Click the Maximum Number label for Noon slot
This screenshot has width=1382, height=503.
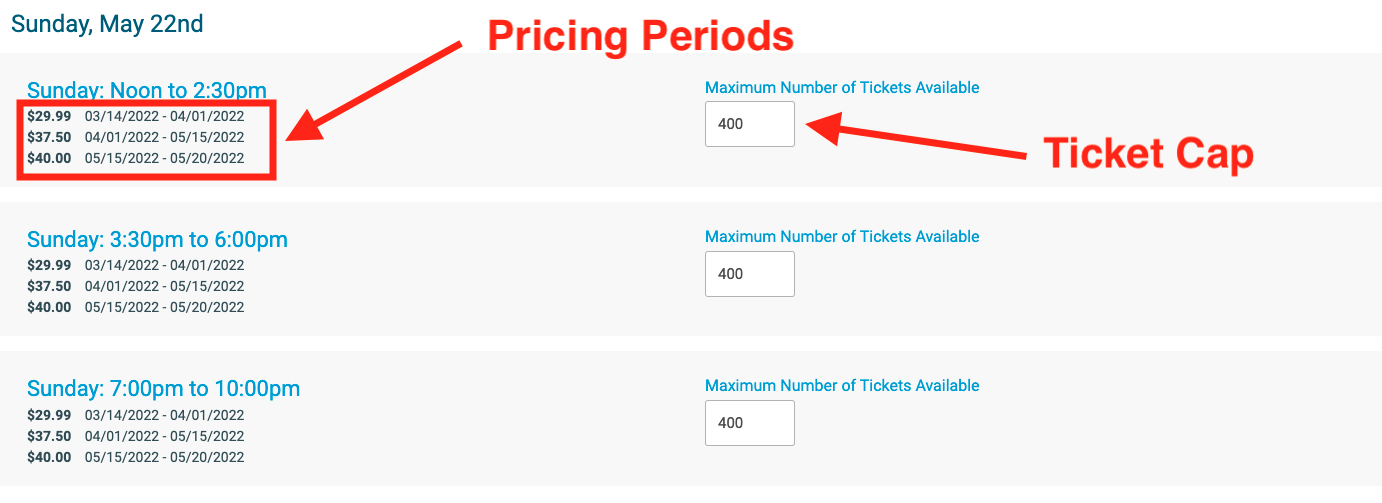841,88
